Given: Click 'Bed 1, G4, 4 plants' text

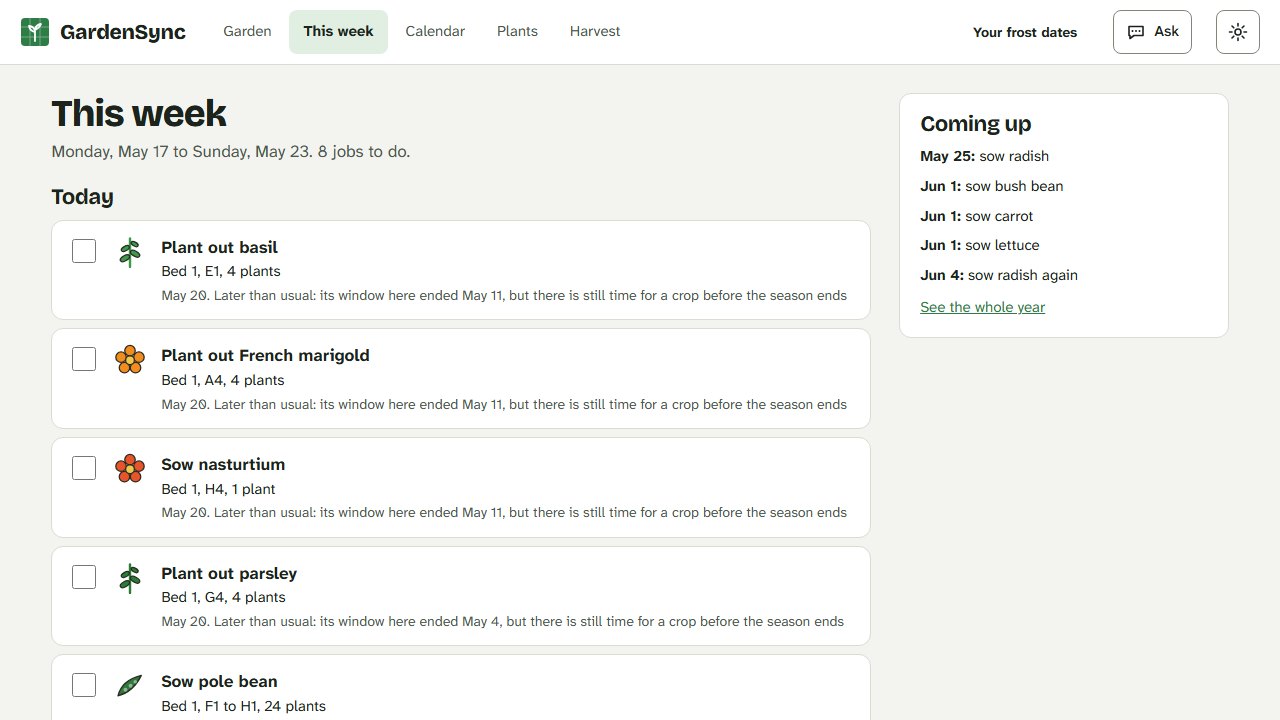Looking at the screenshot, I should click(x=223, y=597).
